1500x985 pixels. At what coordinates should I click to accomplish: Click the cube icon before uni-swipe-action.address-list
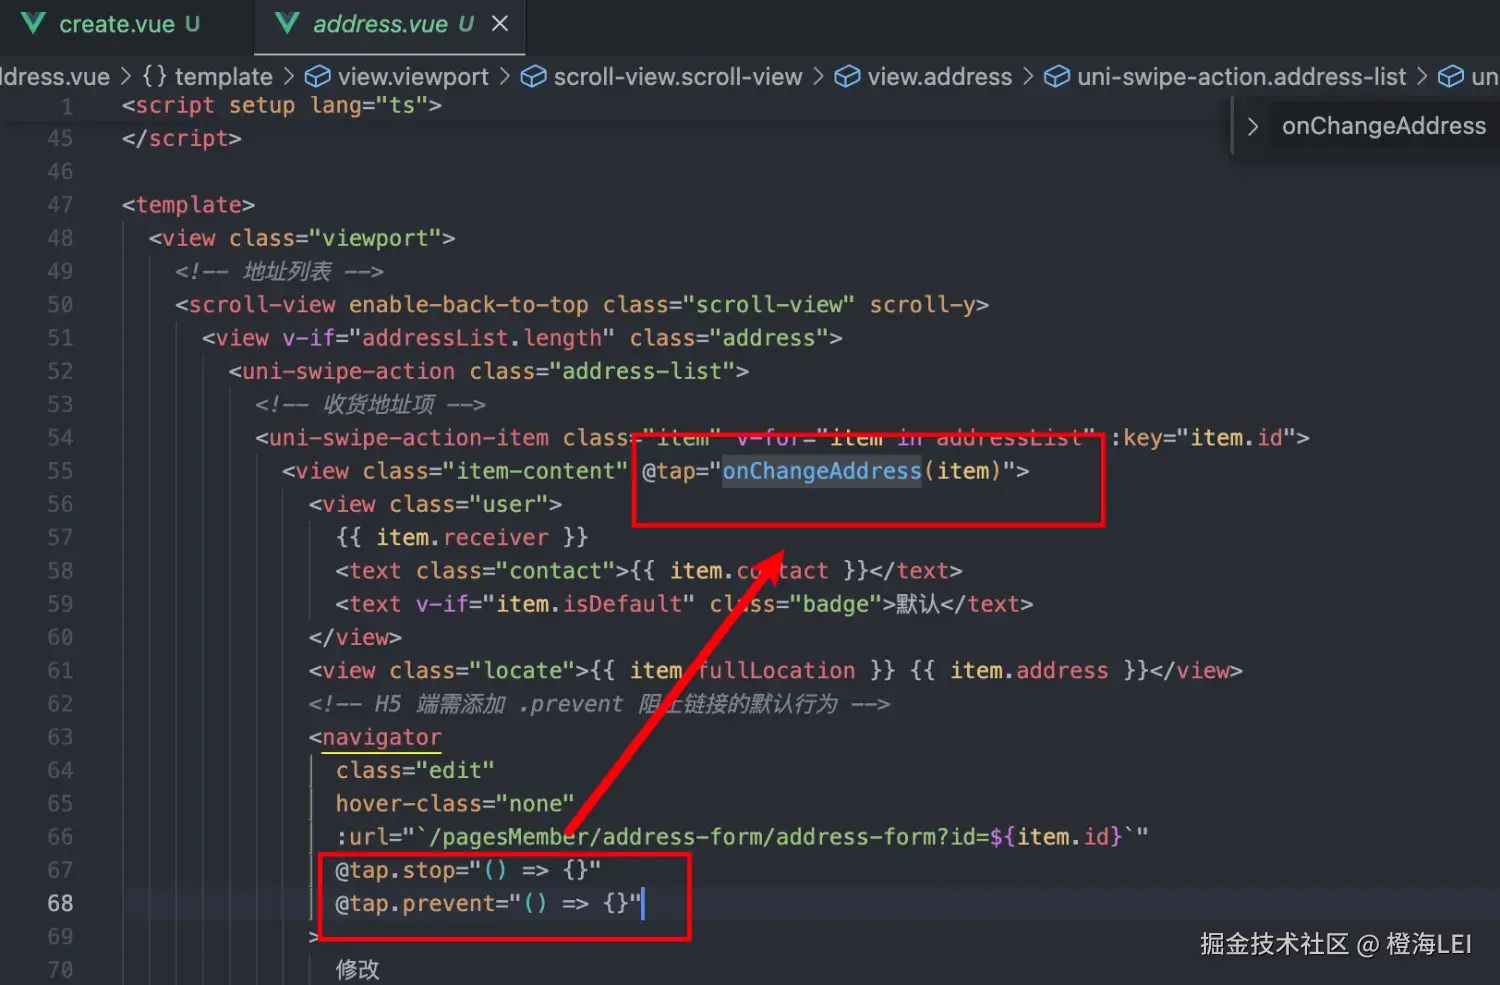pyautogui.click(x=1057, y=77)
